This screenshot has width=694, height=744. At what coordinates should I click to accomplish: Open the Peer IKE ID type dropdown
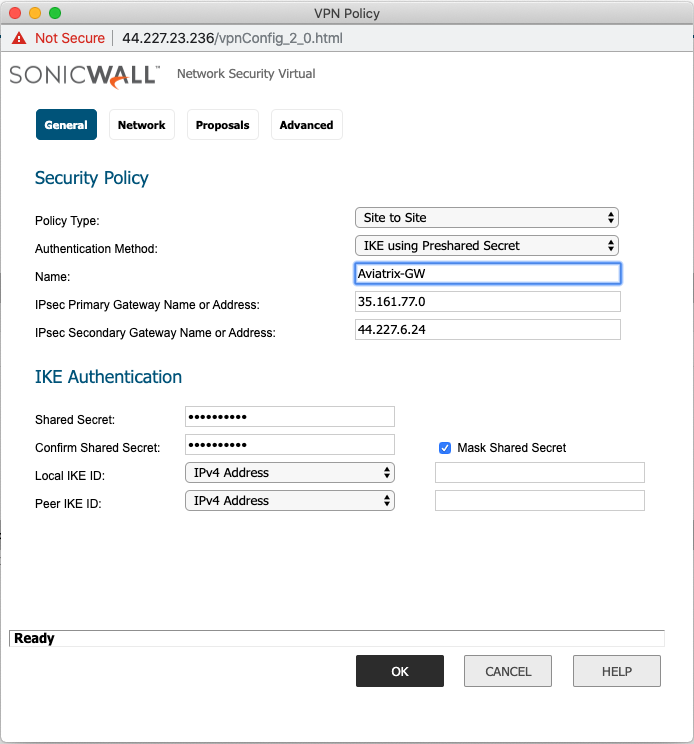(x=289, y=501)
